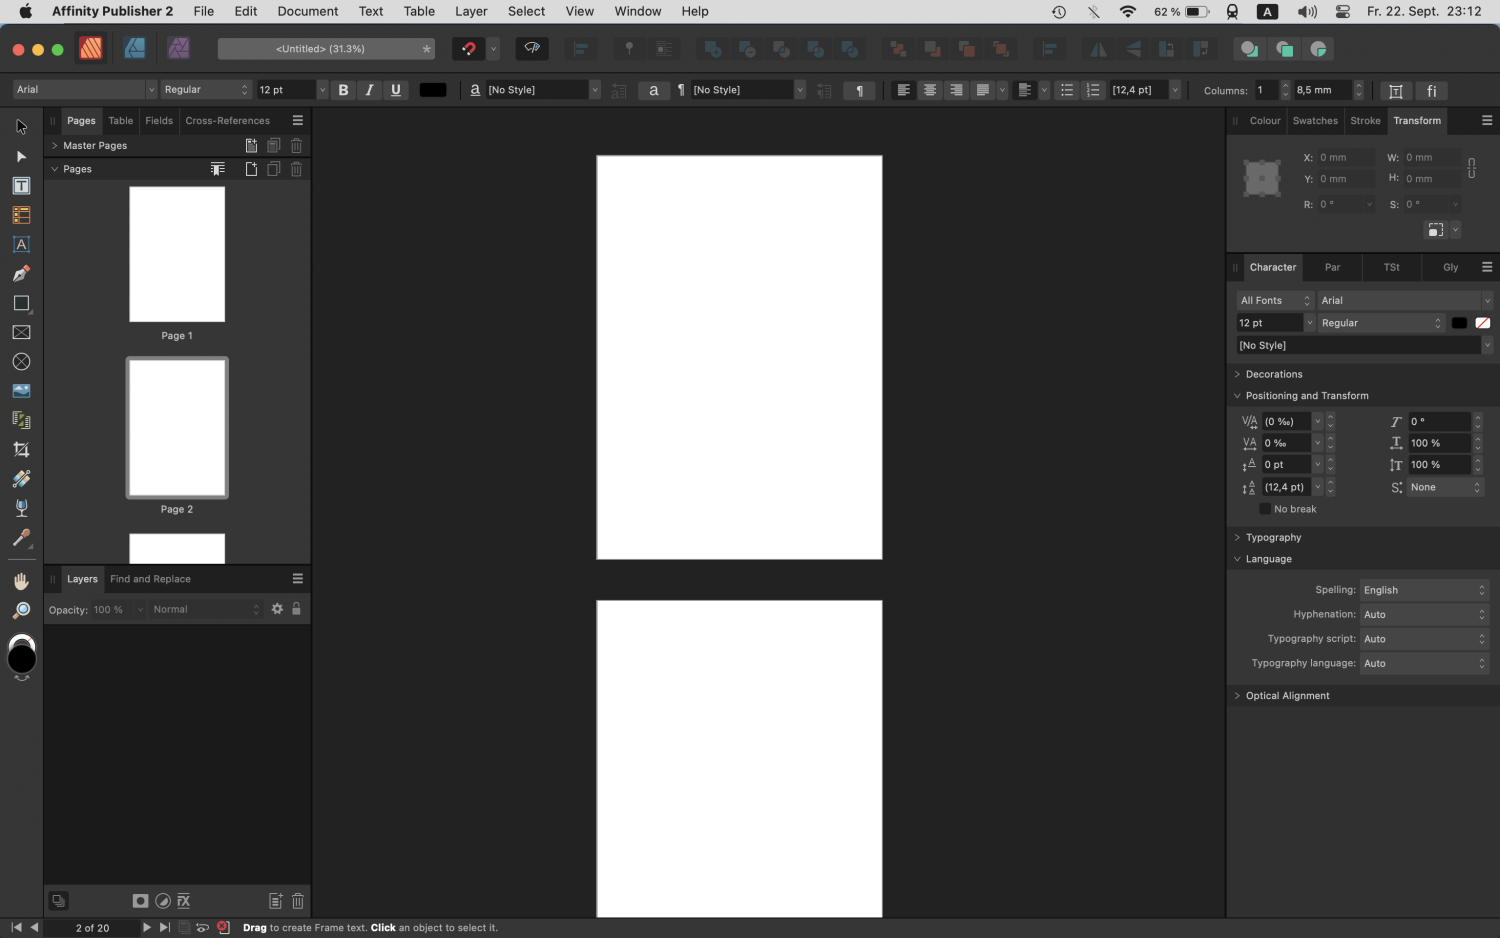1500x938 pixels.
Task: Toggle snapping with the magnet icon
Action: (x=468, y=48)
